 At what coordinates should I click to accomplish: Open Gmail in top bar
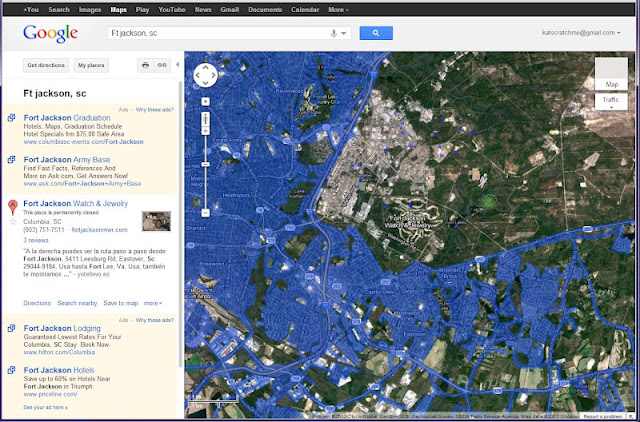tap(230, 9)
